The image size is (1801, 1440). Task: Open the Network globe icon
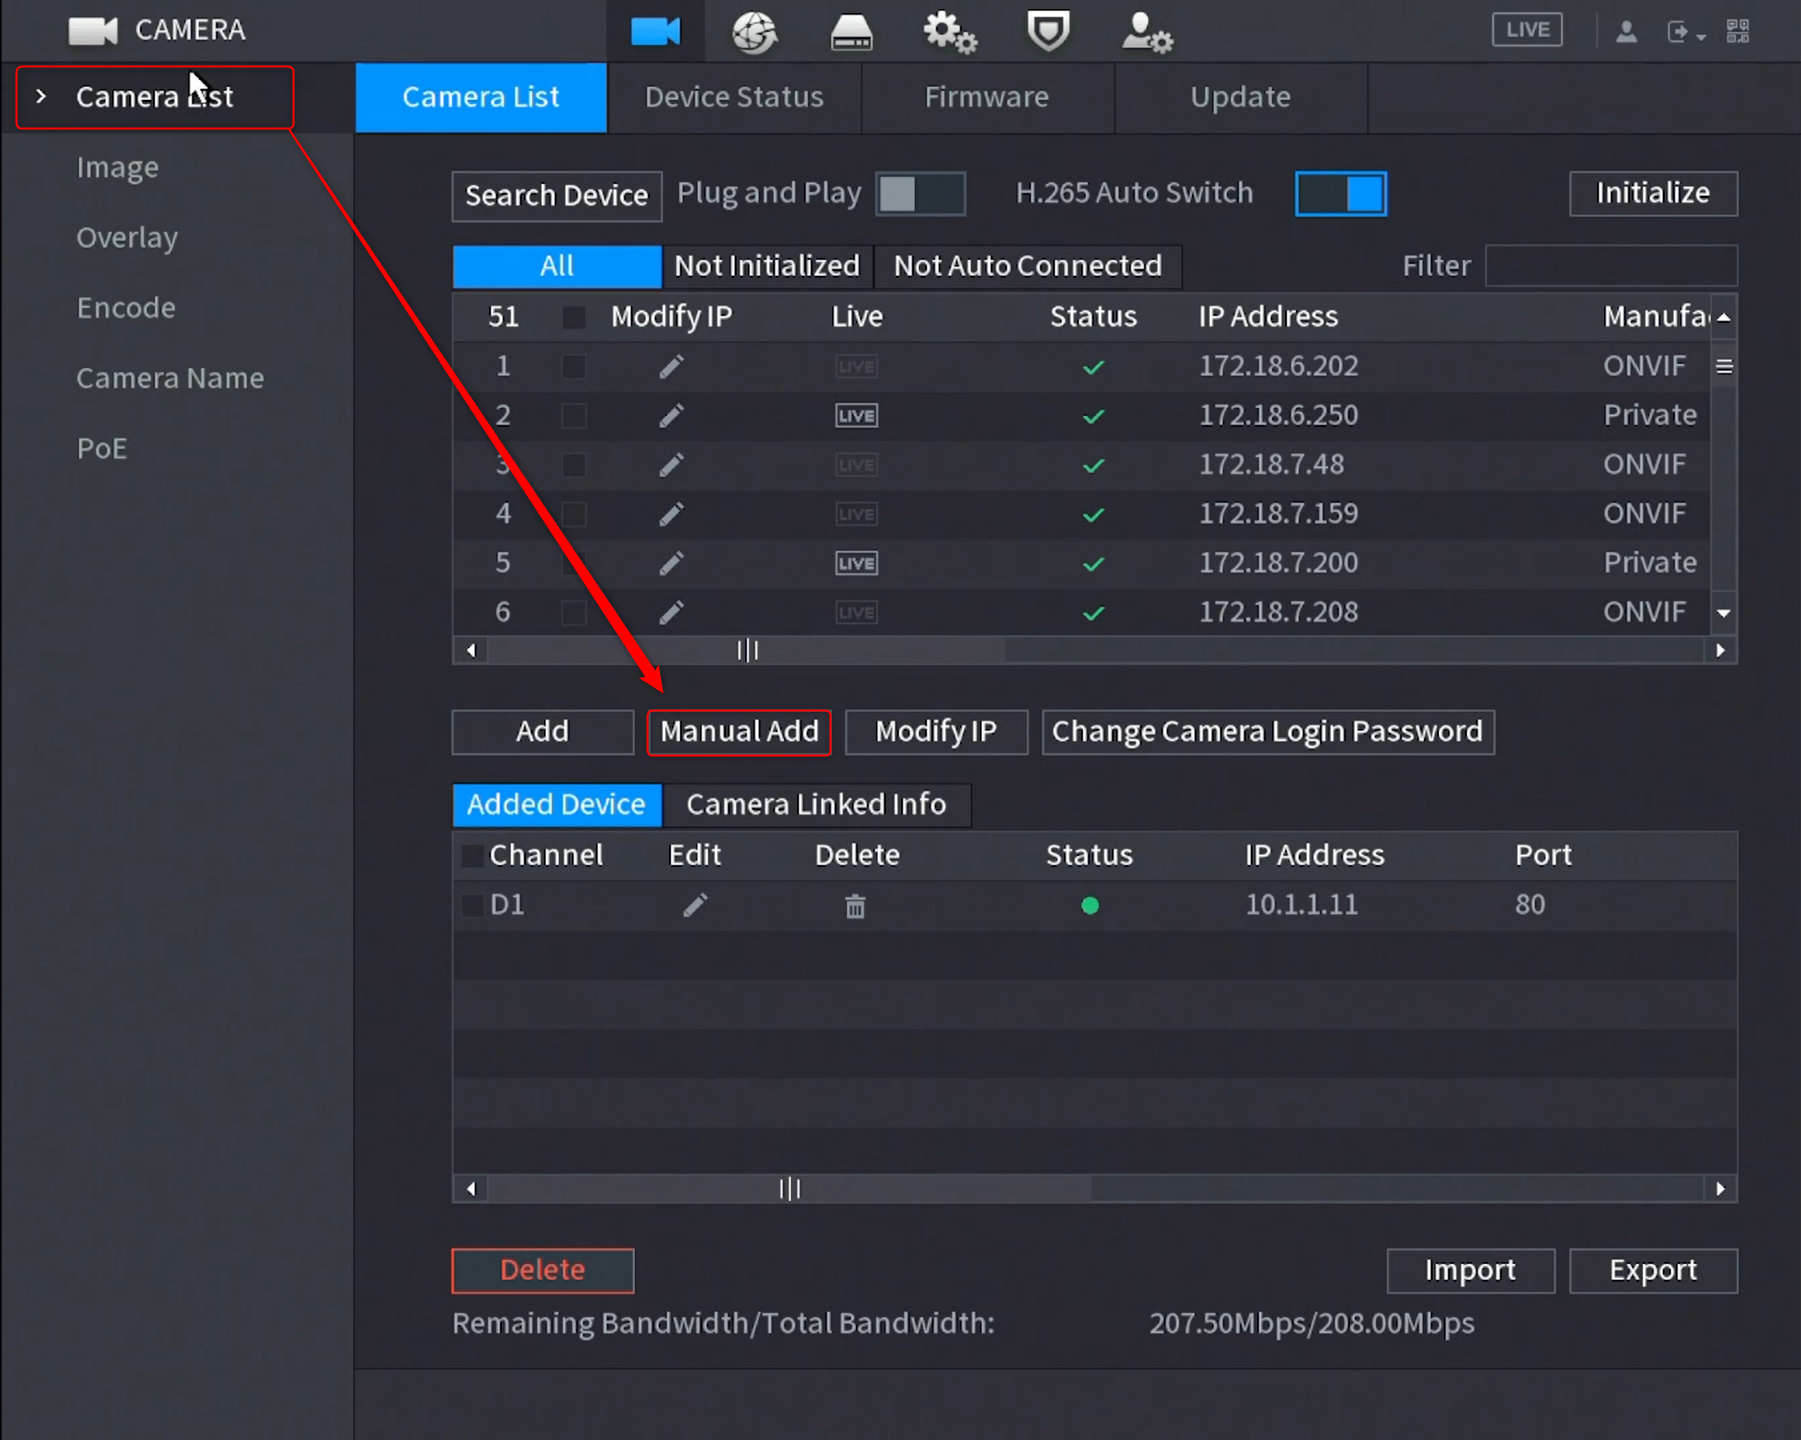coord(754,32)
